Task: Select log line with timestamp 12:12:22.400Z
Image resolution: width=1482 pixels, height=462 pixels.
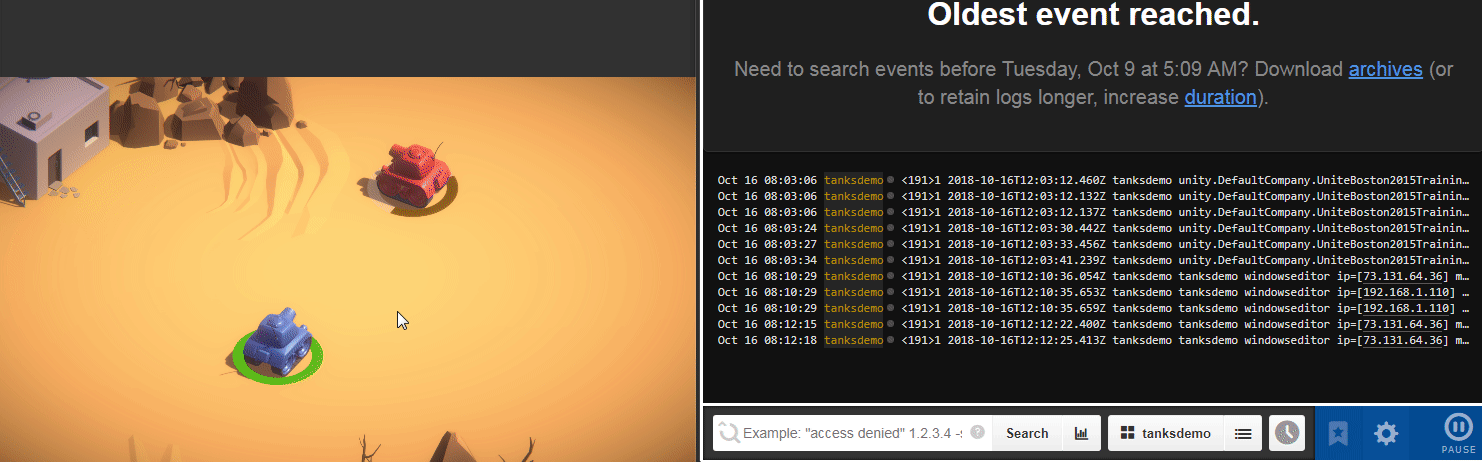Action: point(1094,324)
